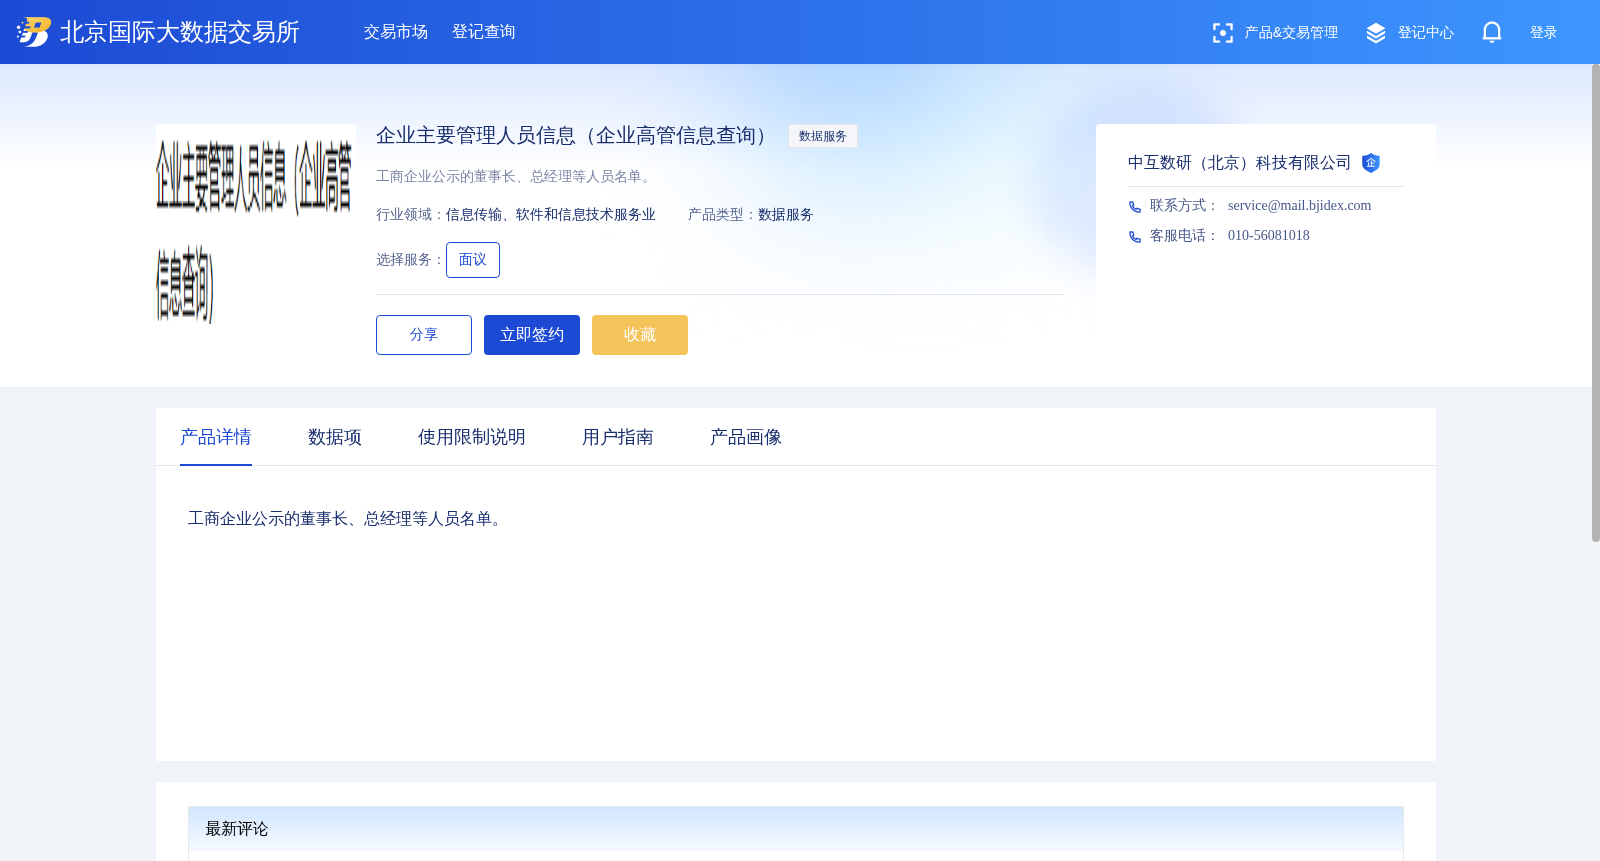1600x861 pixels.
Task: Open 产品画像 tab
Action: coord(746,437)
